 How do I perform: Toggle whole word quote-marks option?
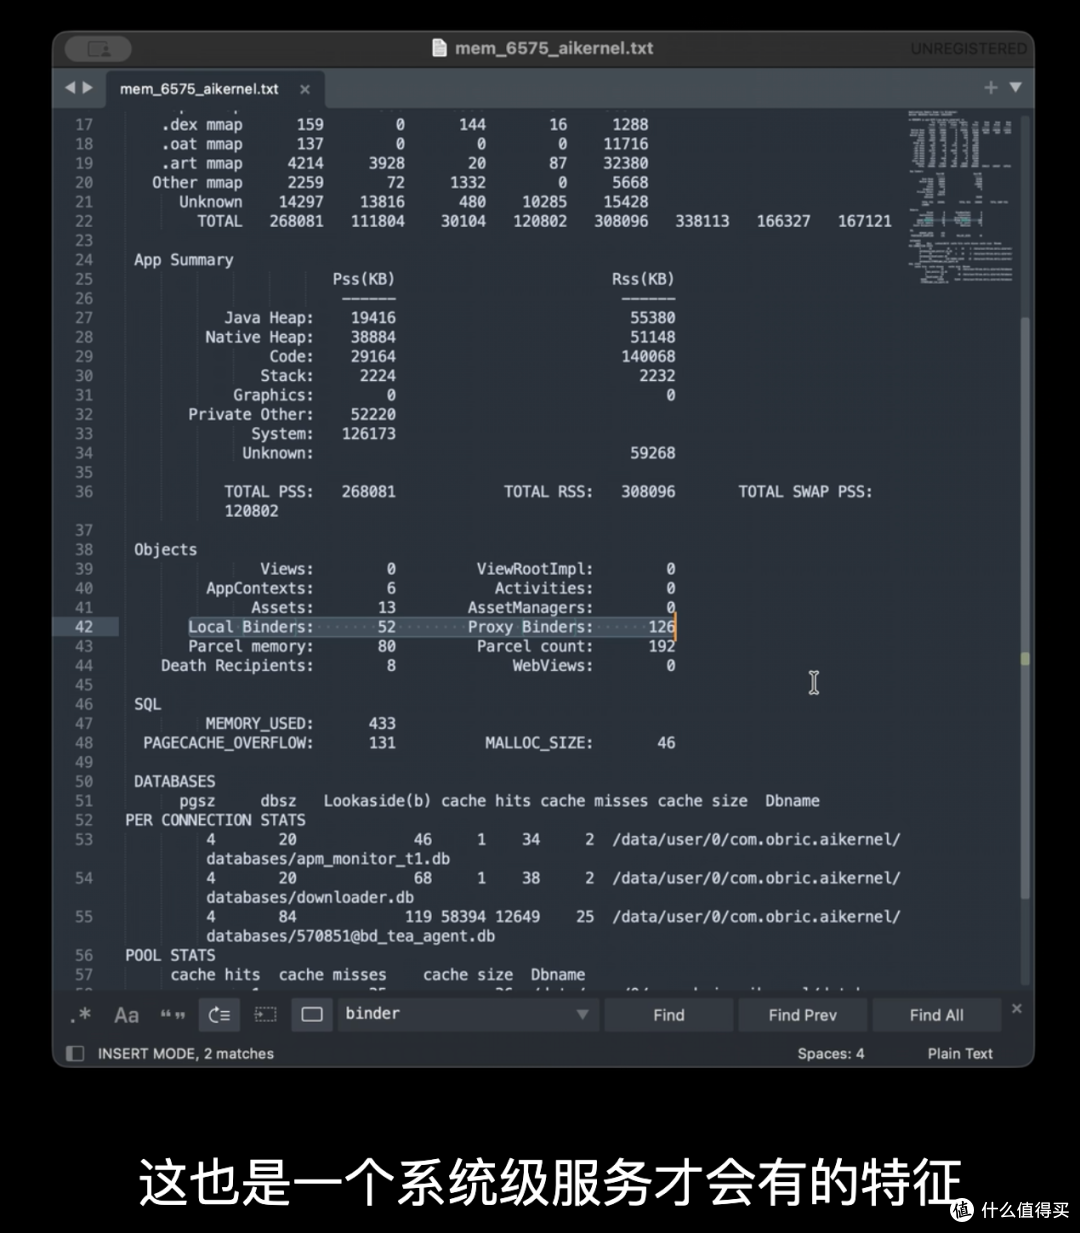click(173, 1015)
